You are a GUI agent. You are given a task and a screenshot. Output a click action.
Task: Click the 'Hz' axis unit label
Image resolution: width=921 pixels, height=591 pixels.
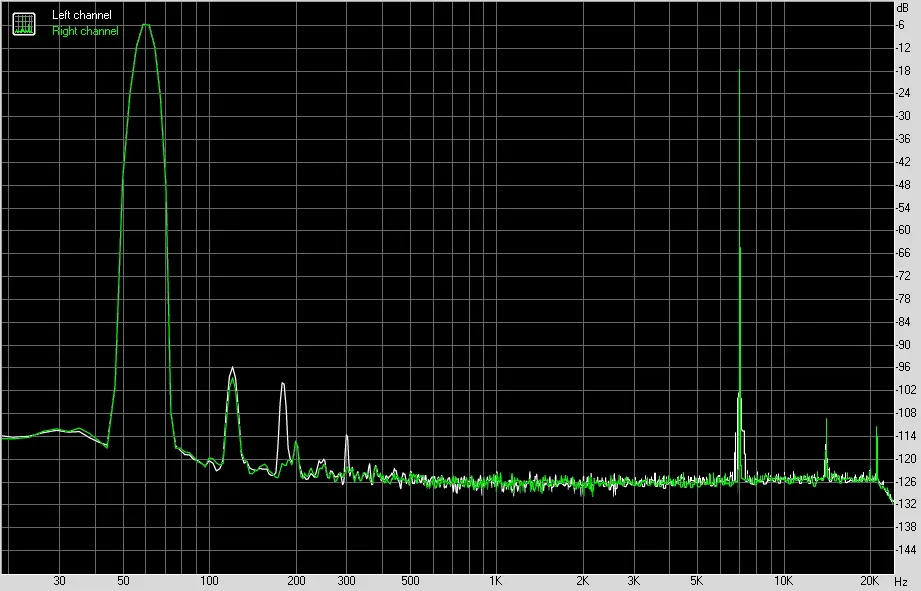901,582
